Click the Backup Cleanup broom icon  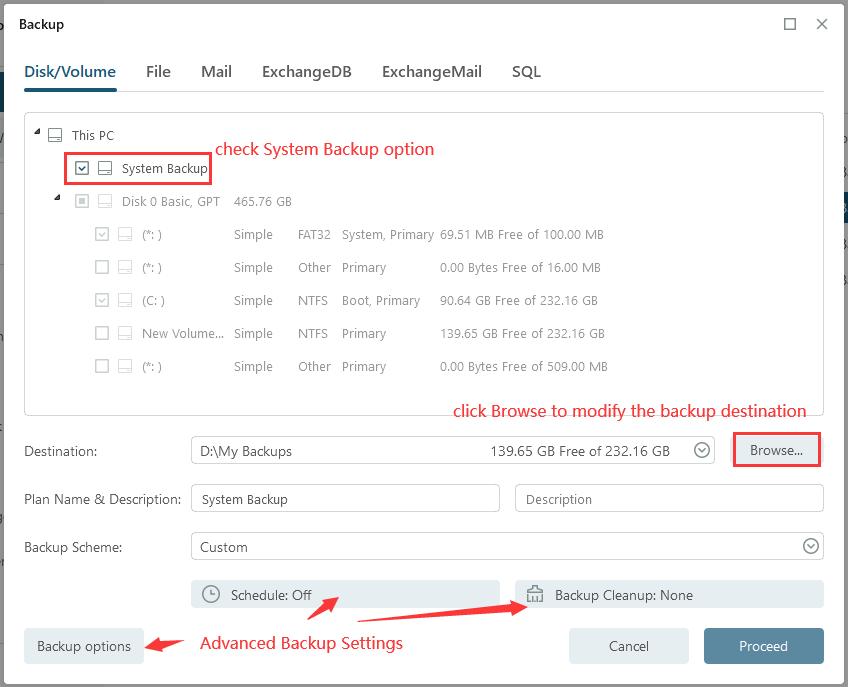[x=535, y=594]
